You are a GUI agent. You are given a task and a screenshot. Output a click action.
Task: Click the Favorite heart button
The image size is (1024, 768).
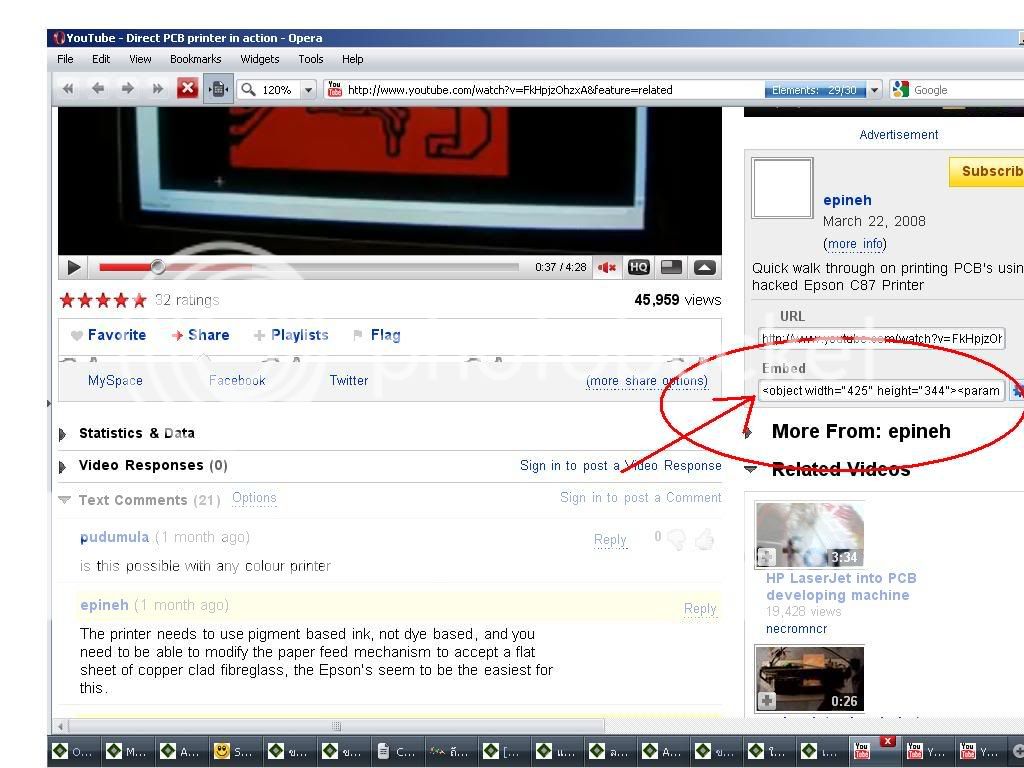108,335
